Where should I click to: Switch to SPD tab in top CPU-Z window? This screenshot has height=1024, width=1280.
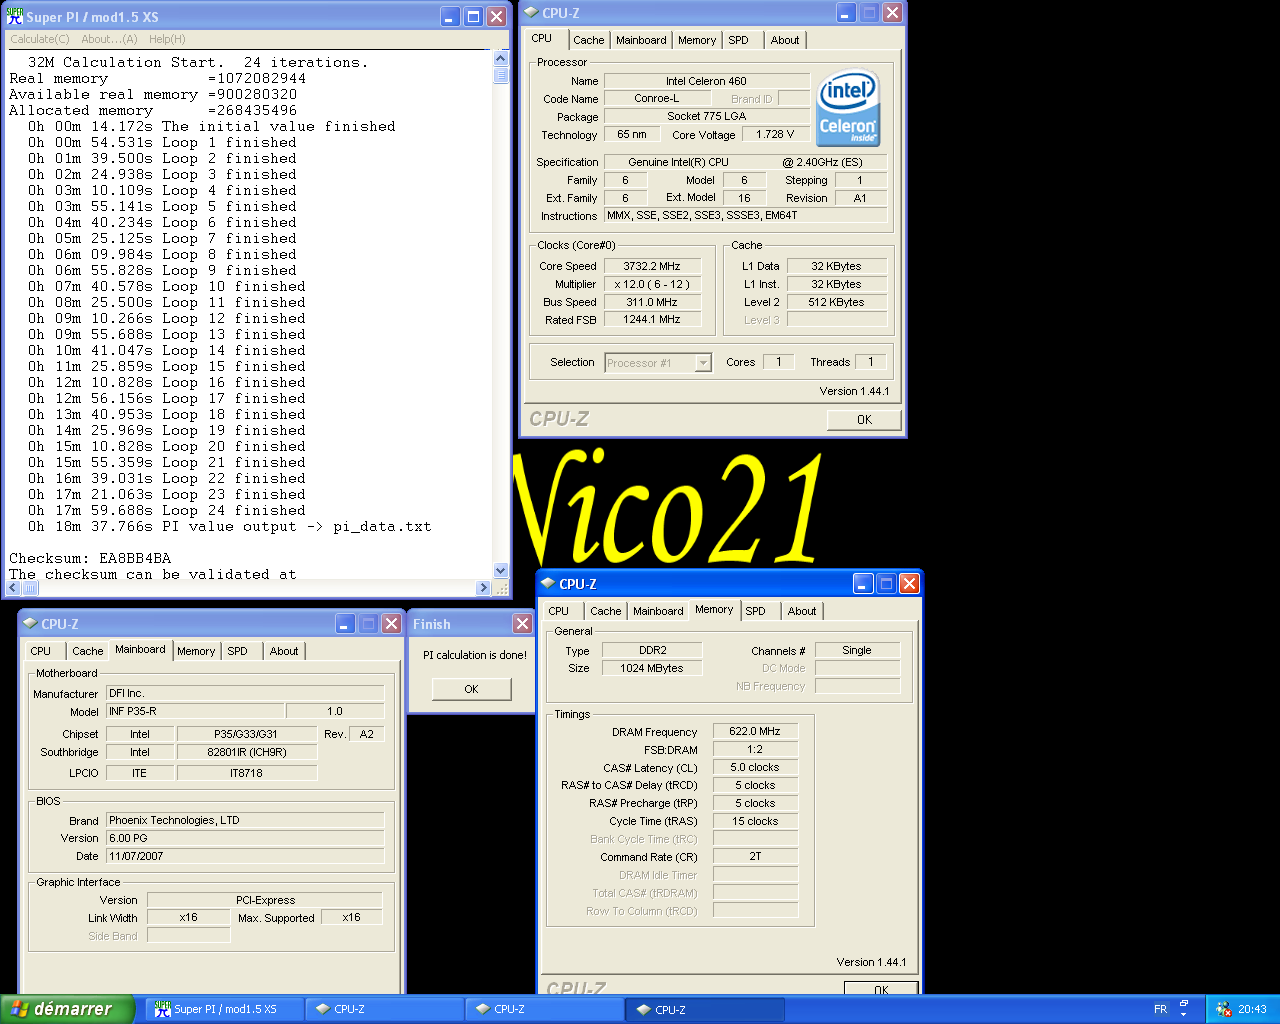click(738, 40)
